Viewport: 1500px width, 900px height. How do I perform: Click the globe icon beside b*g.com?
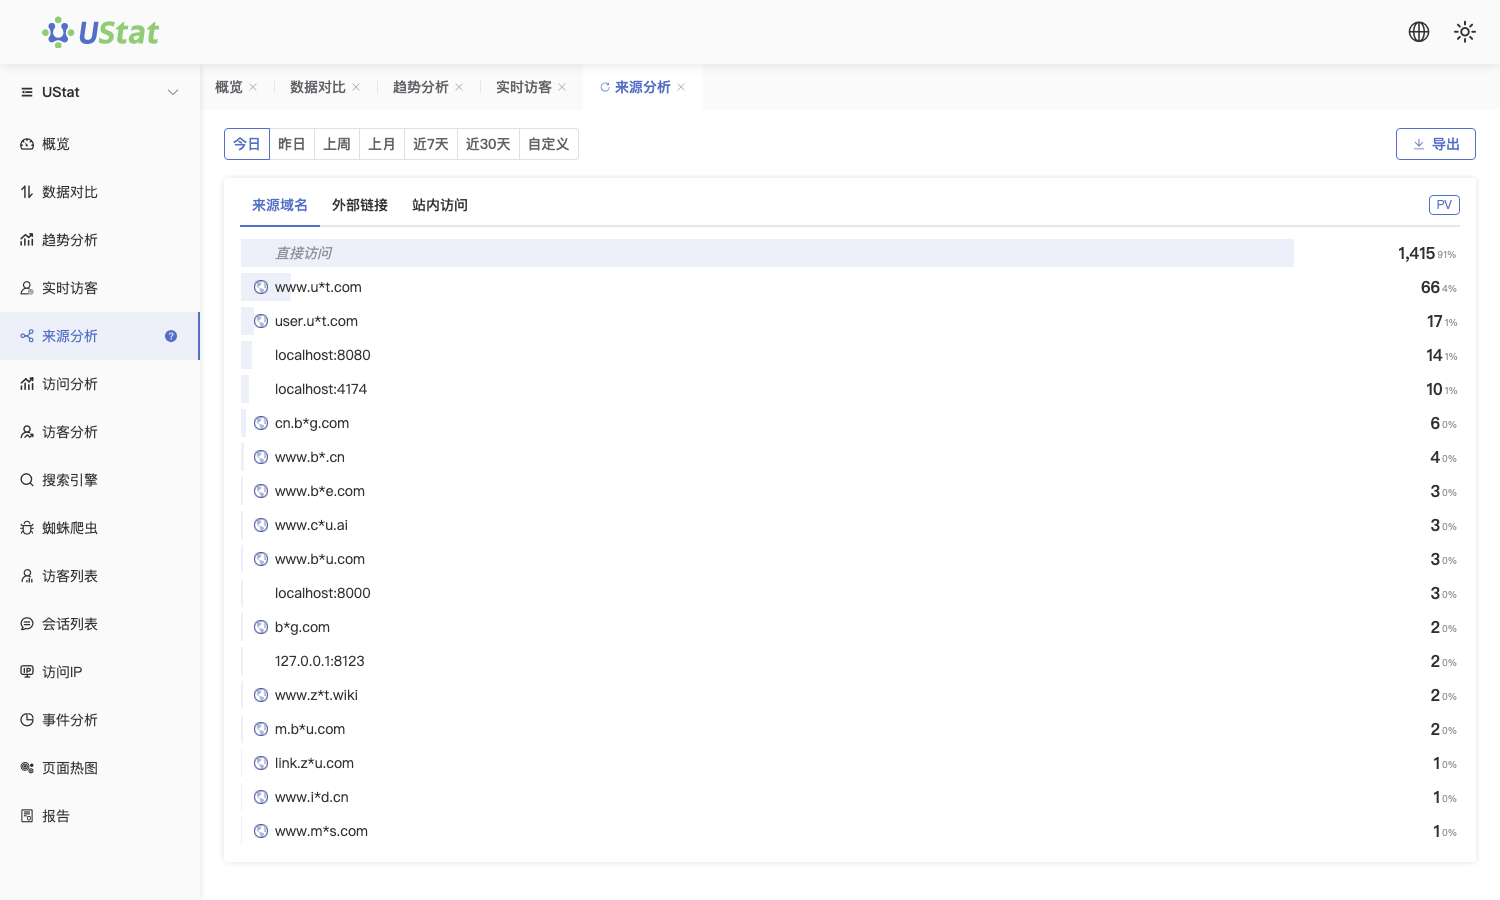[x=261, y=627]
